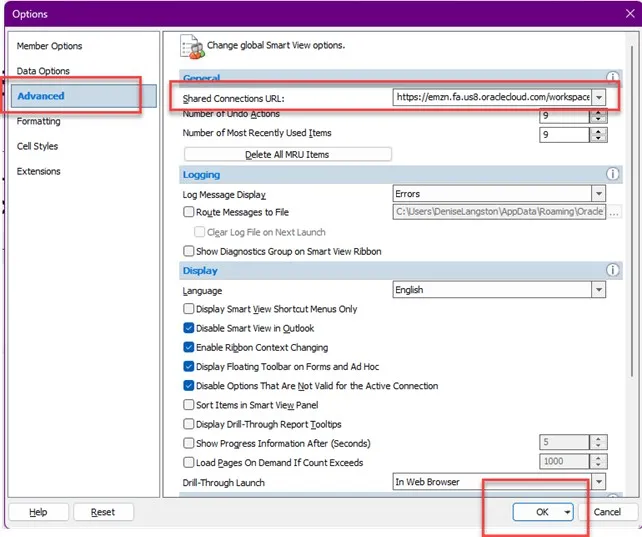Click the 'Log Message Display' label
This screenshot has width=642, height=537.
point(224,194)
